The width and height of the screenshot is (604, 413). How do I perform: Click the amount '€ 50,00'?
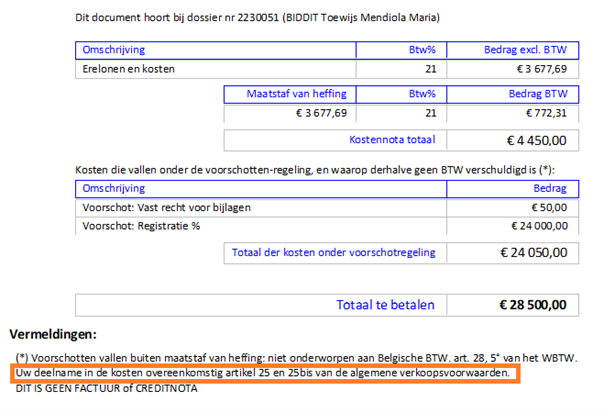(x=549, y=208)
